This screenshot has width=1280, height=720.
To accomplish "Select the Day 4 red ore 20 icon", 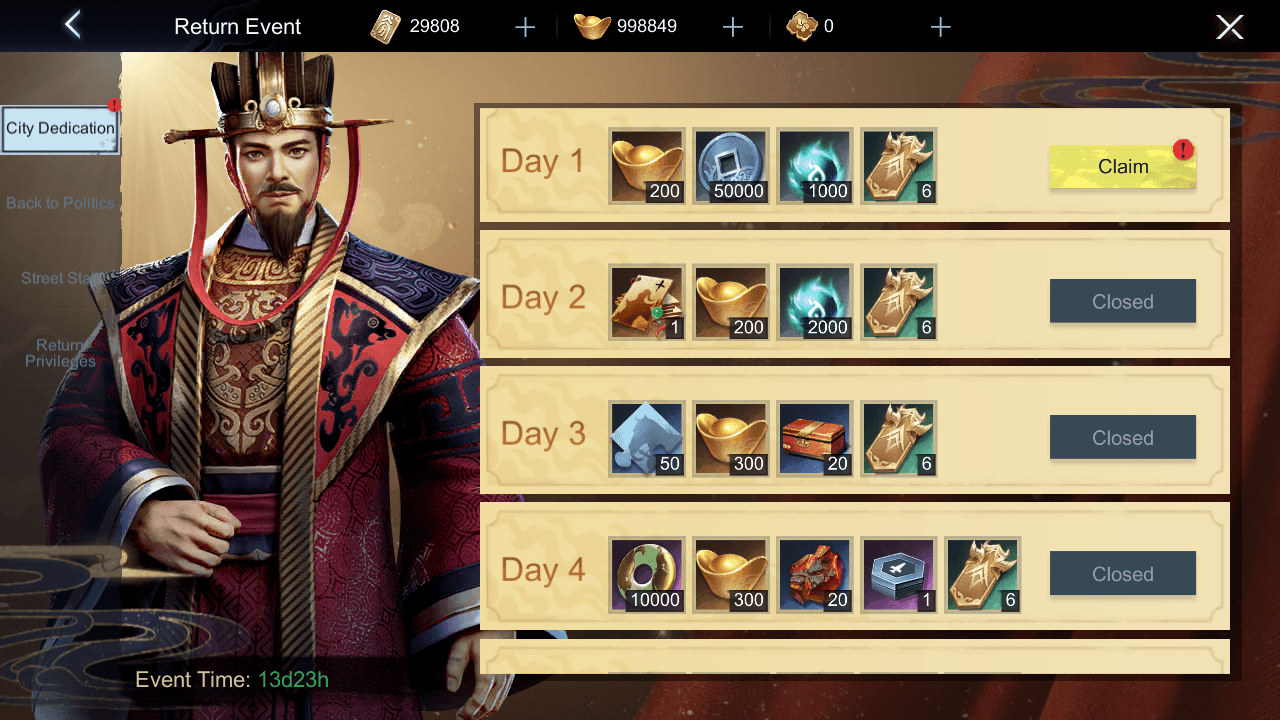I will pyautogui.click(x=815, y=574).
